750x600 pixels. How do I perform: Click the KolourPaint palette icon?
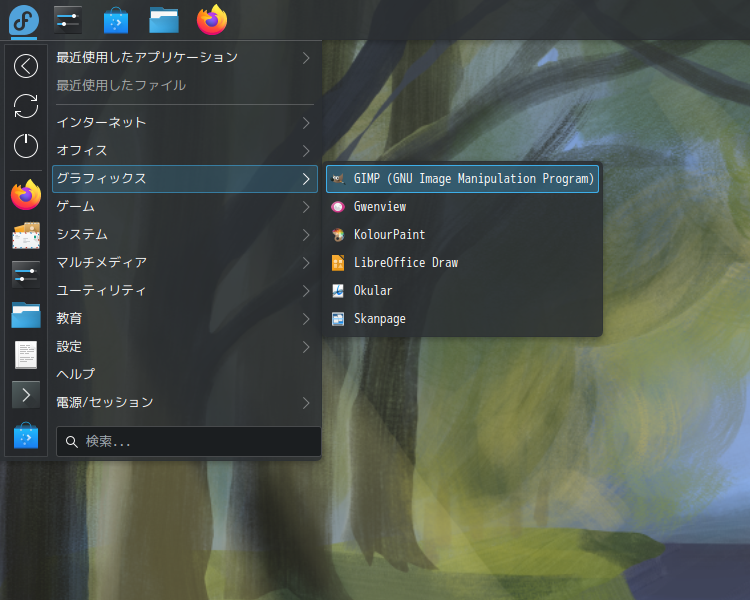tap(338, 234)
